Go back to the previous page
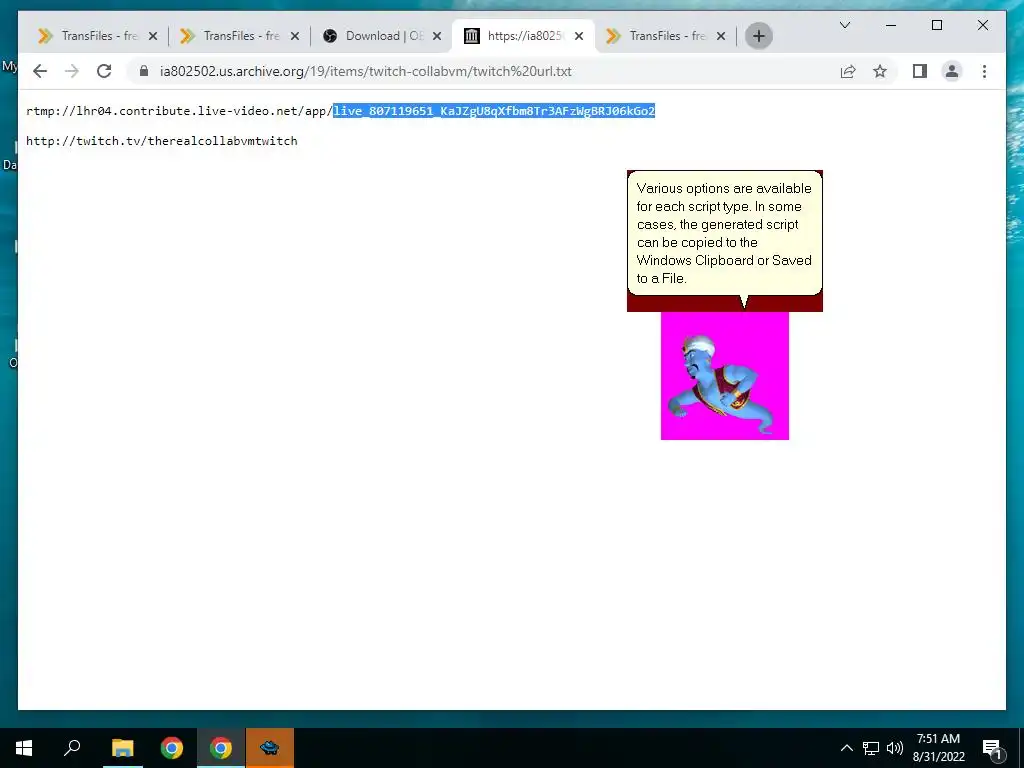The height and width of the screenshot is (768, 1024). (x=40, y=71)
